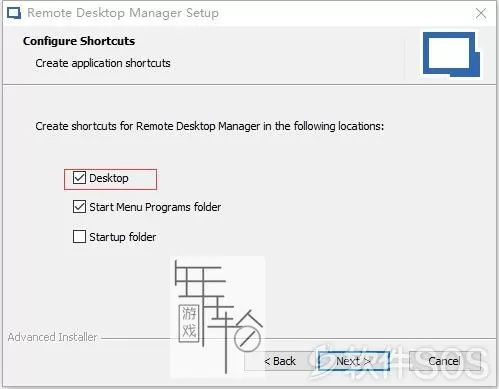Viewport: 499px width, 389px height.
Task: Click the Desktop option label text
Action: (x=109, y=178)
